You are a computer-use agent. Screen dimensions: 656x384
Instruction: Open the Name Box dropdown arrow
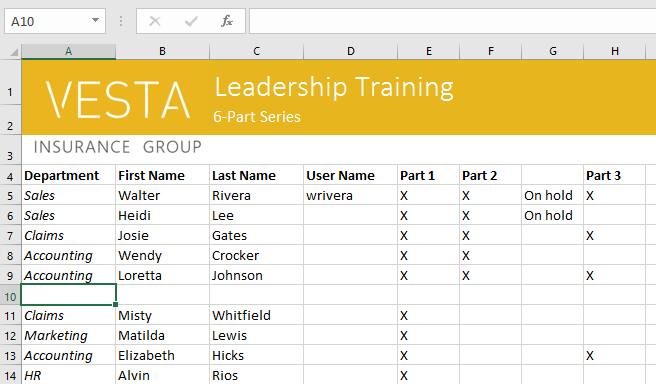pos(95,20)
